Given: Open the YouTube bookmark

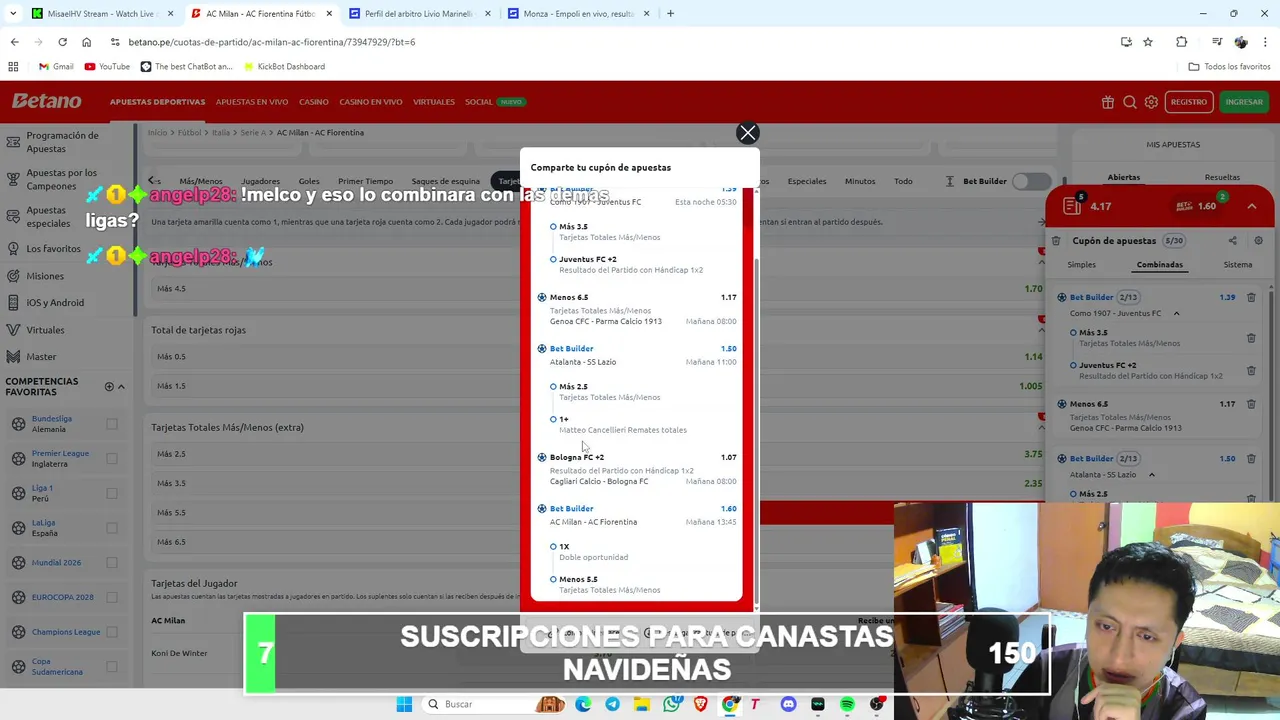Looking at the screenshot, I should [107, 66].
